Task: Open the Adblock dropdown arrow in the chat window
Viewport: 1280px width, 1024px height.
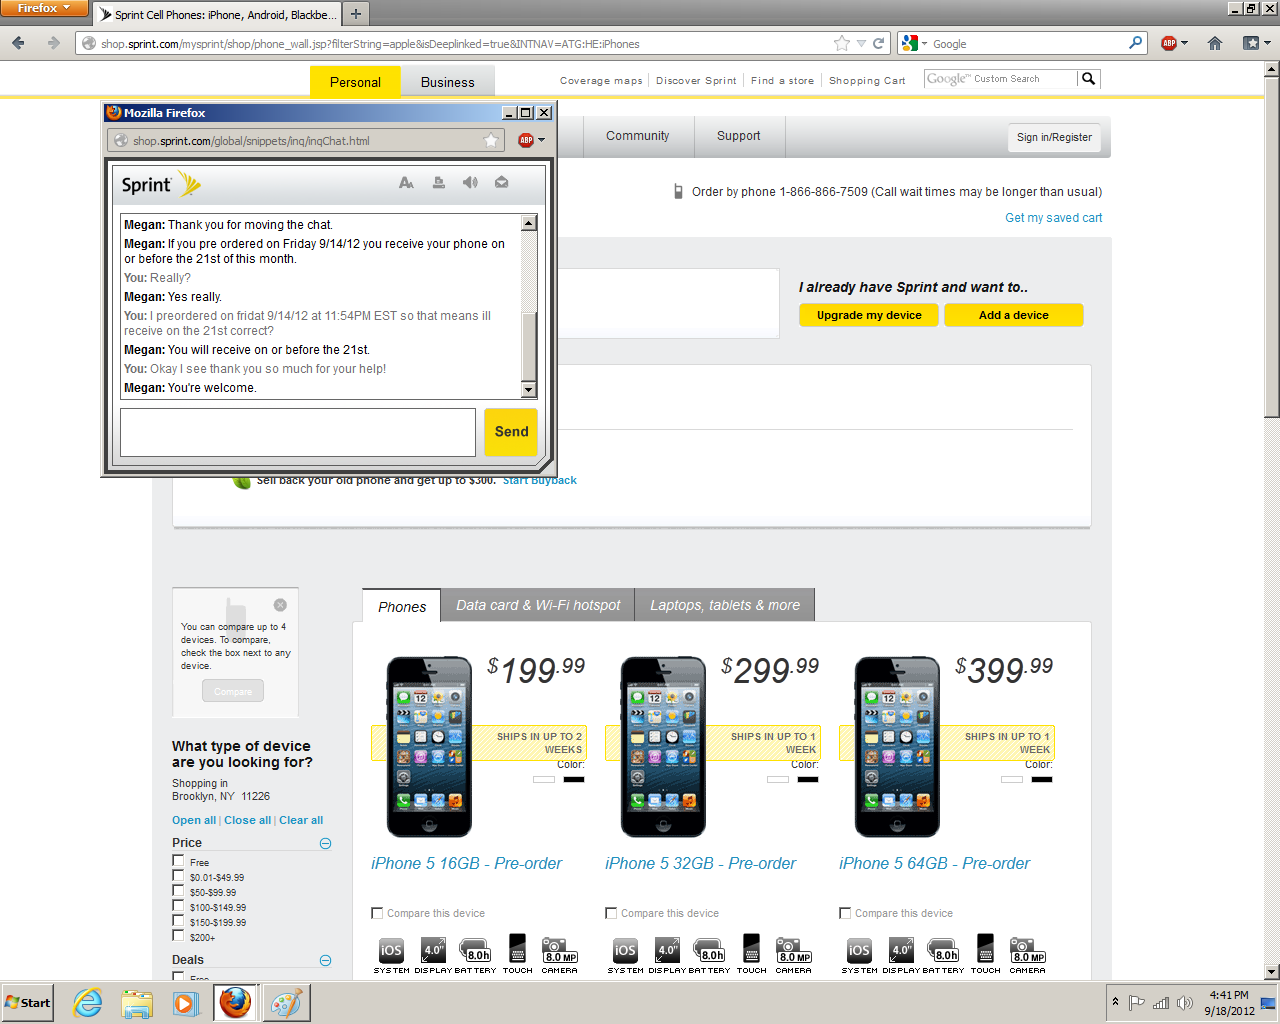Action: [x=542, y=140]
